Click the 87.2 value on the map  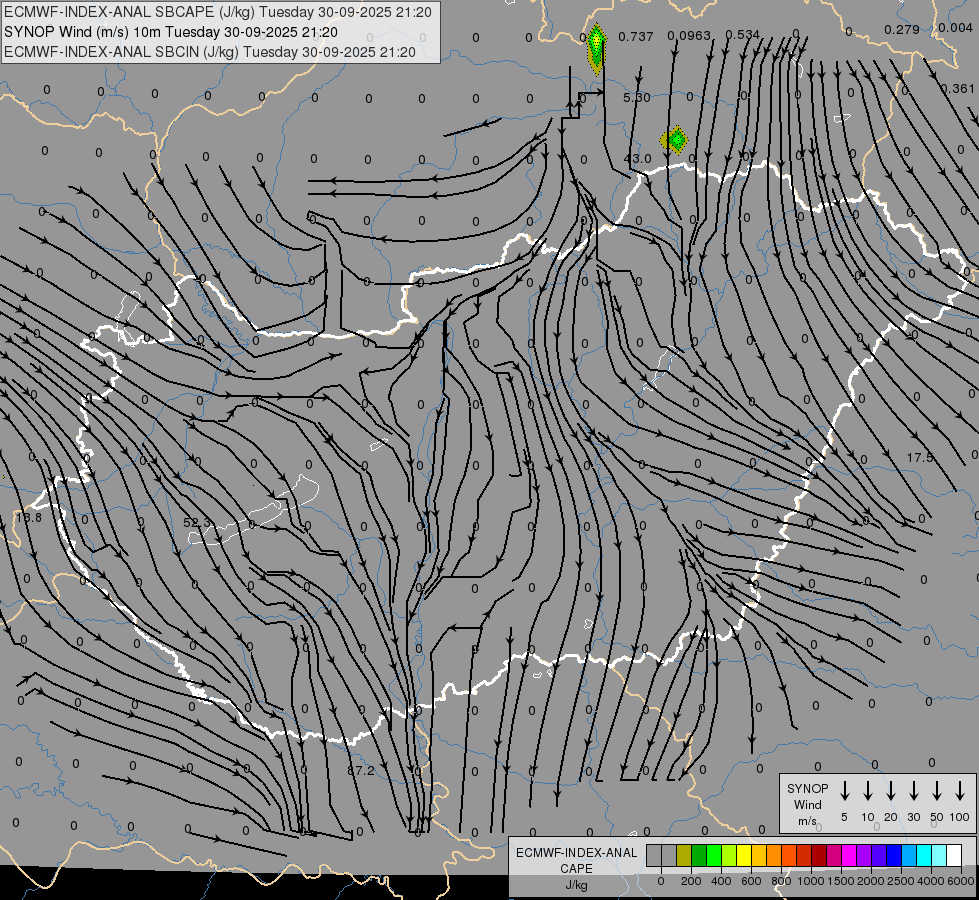[361, 770]
